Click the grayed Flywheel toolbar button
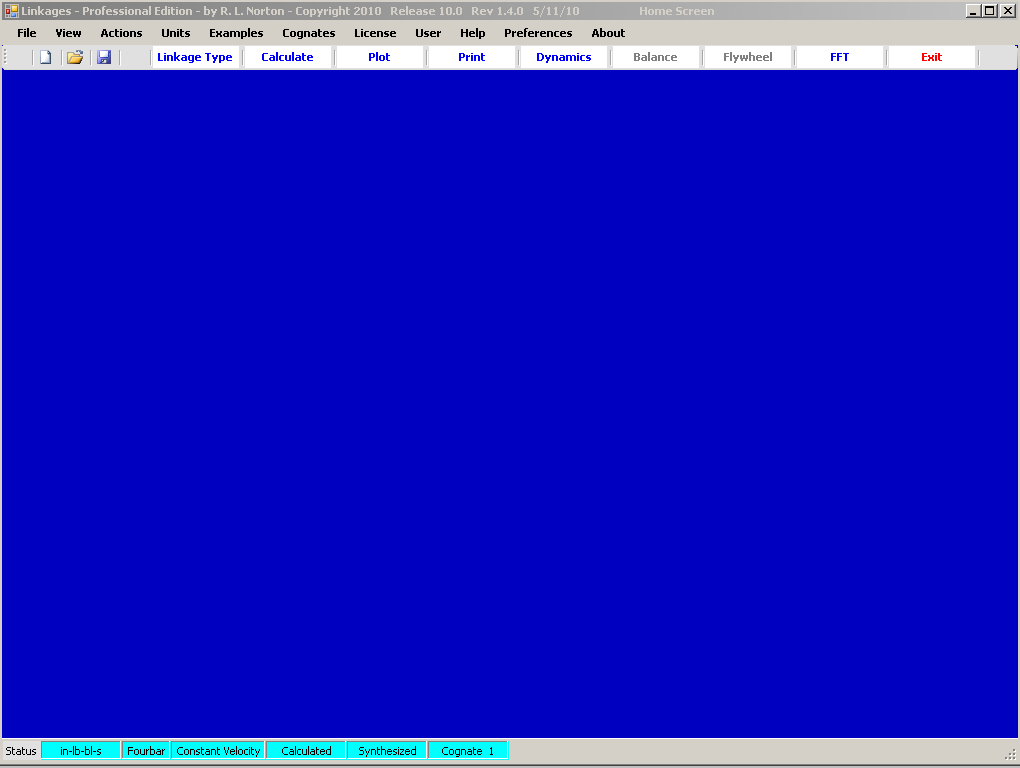The height and width of the screenshot is (768, 1020). [x=747, y=57]
